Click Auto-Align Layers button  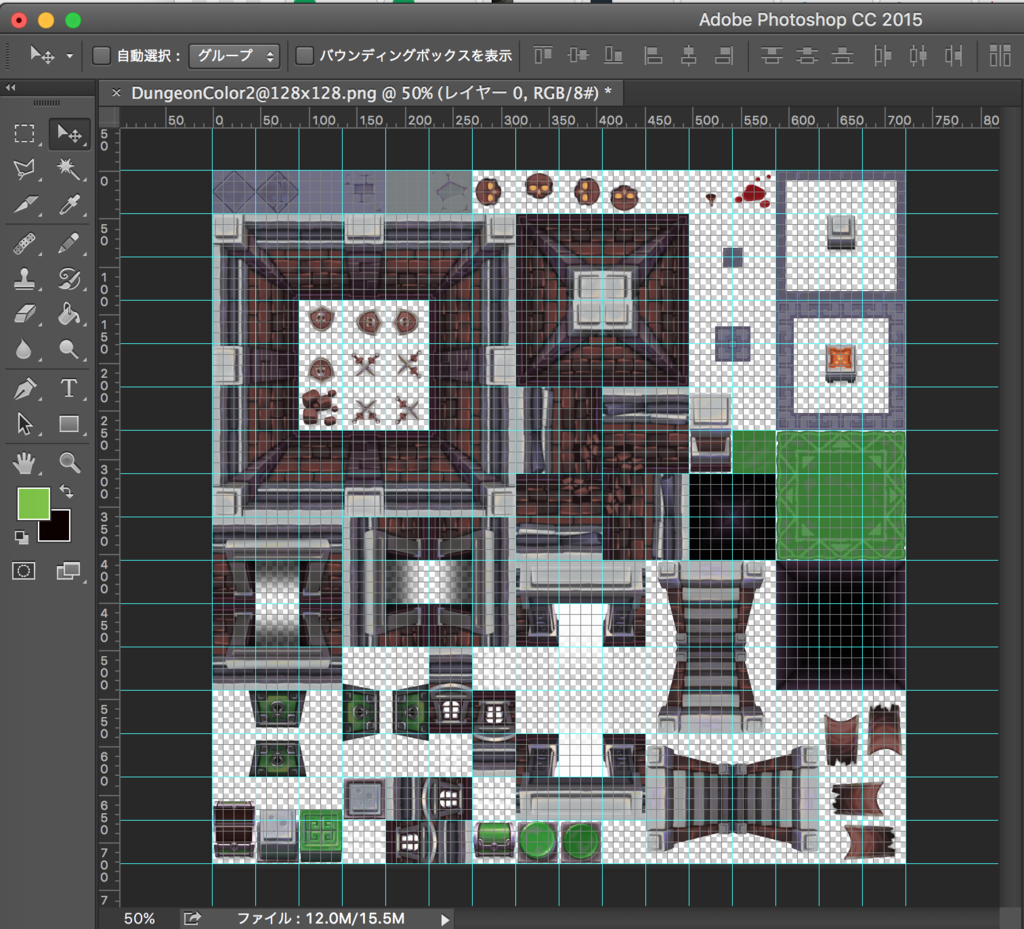[x=1000, y=55]
